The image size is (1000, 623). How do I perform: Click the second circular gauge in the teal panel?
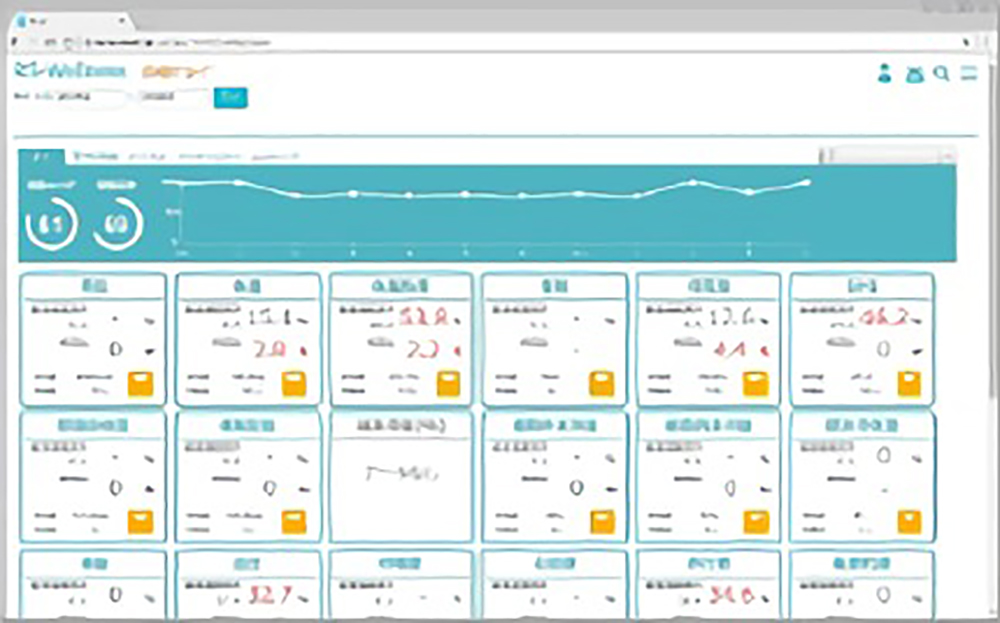pyautogui.click(x=118, y=223)
